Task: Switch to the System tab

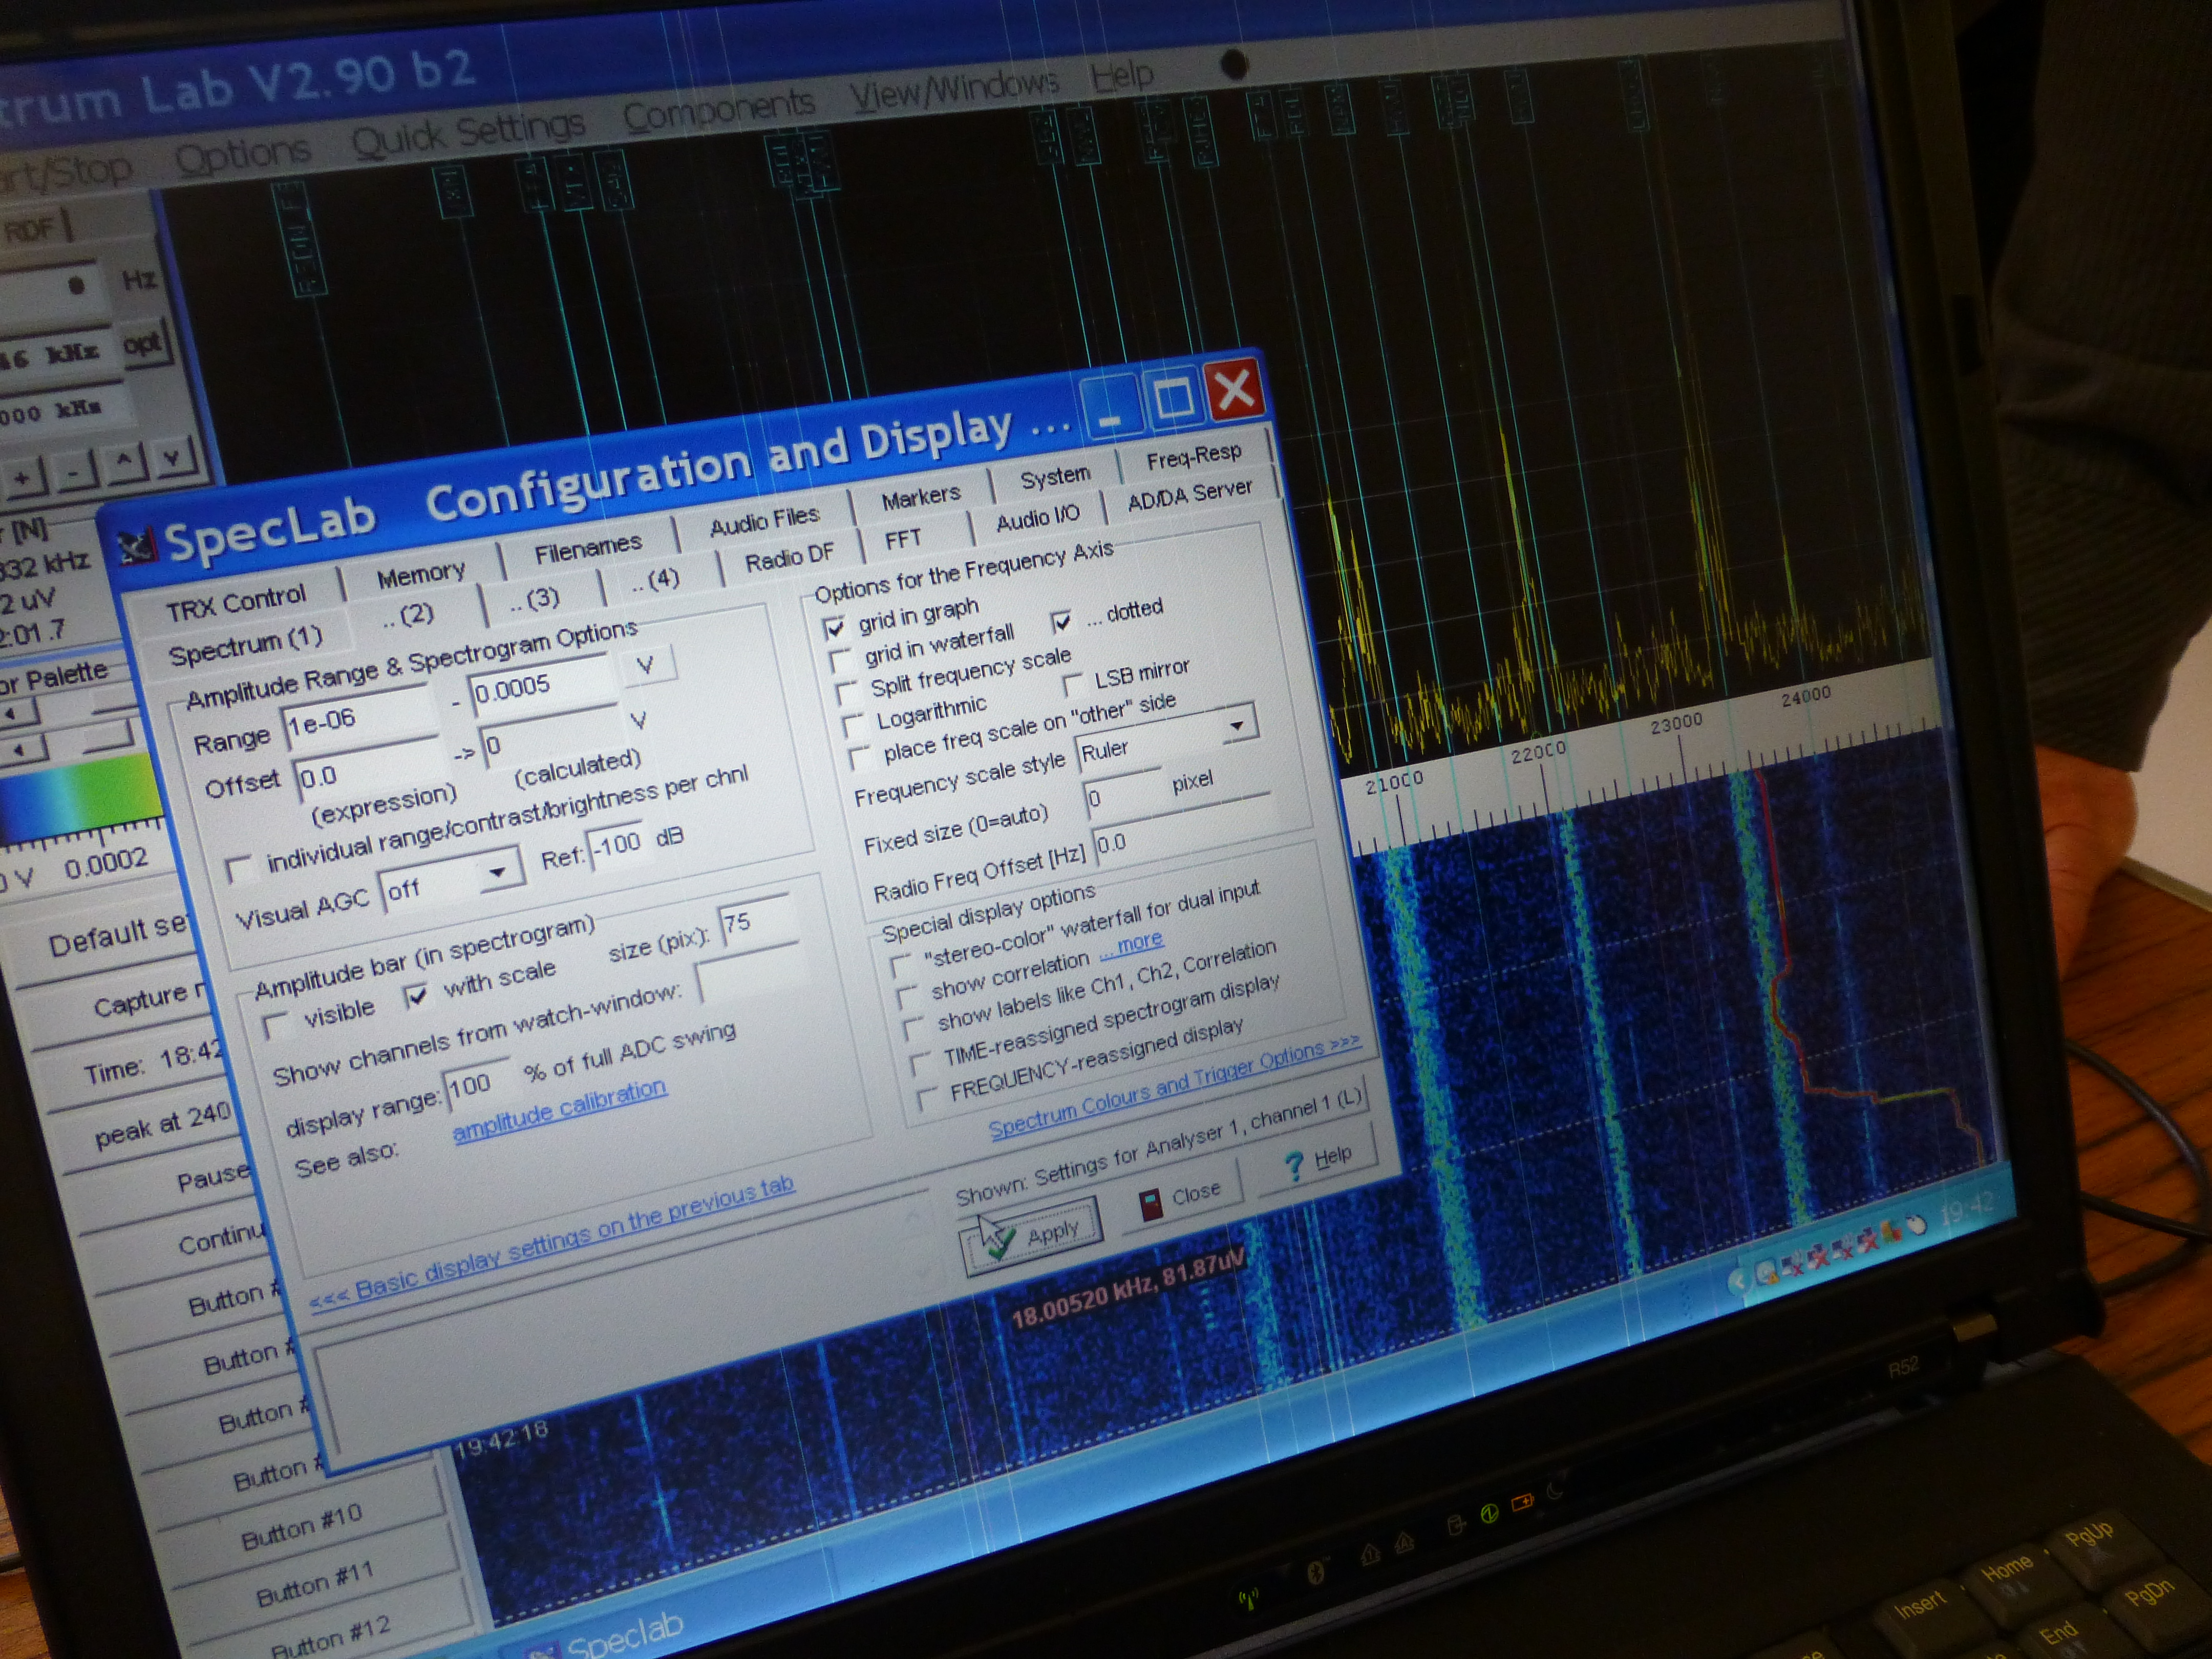Action: click(x=1055, y=477)
